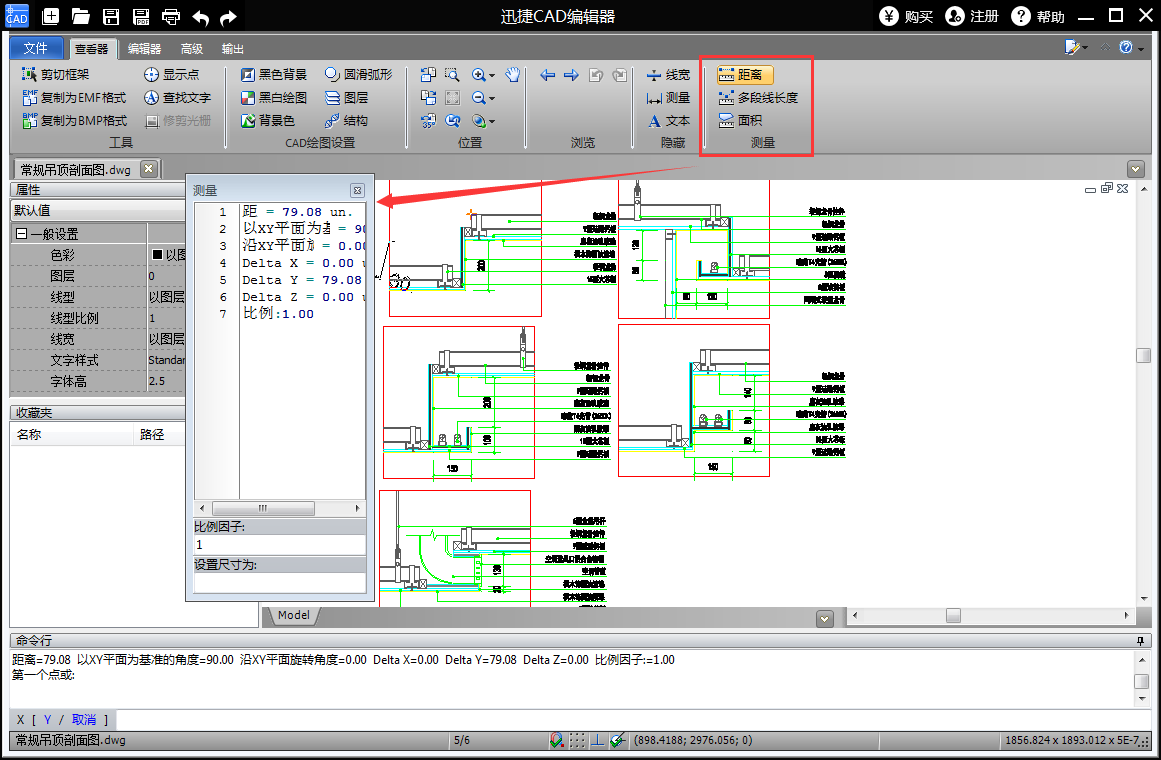Click the 比例因子 scale factor input field
Viewport: 1161px width, 760px height.
[x=278, y=545]
